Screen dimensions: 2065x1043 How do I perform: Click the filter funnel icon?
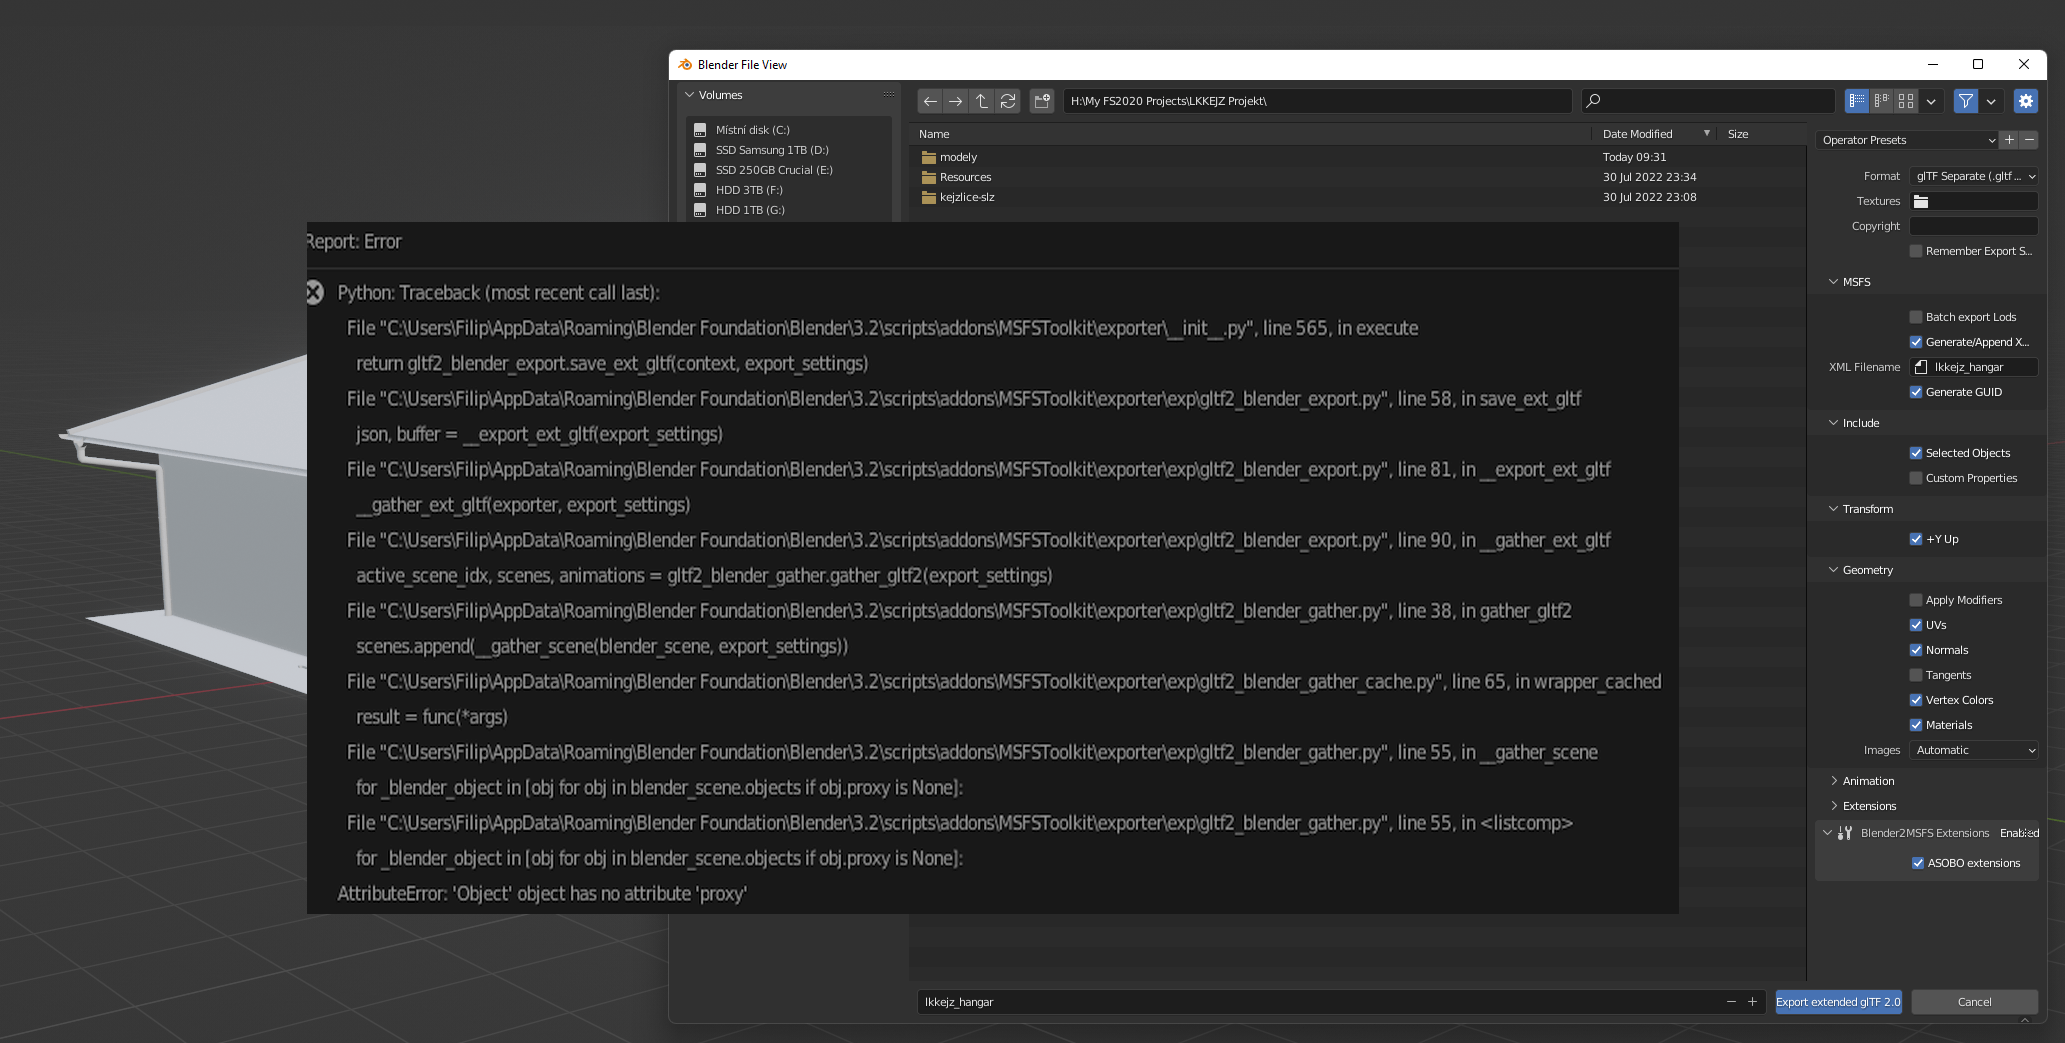click(1966, 100)
